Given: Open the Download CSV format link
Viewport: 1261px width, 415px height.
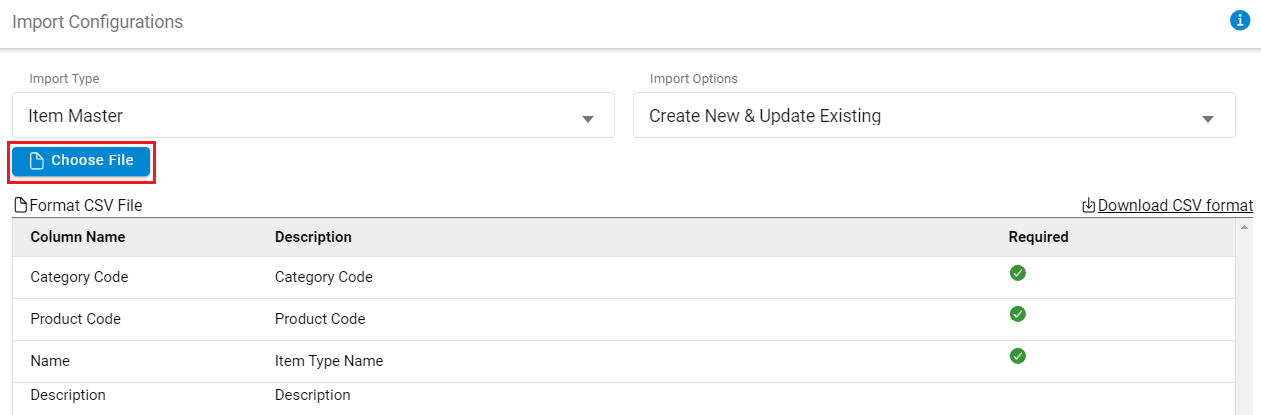Looking at the screenshot, I should tap(1175, 206).
